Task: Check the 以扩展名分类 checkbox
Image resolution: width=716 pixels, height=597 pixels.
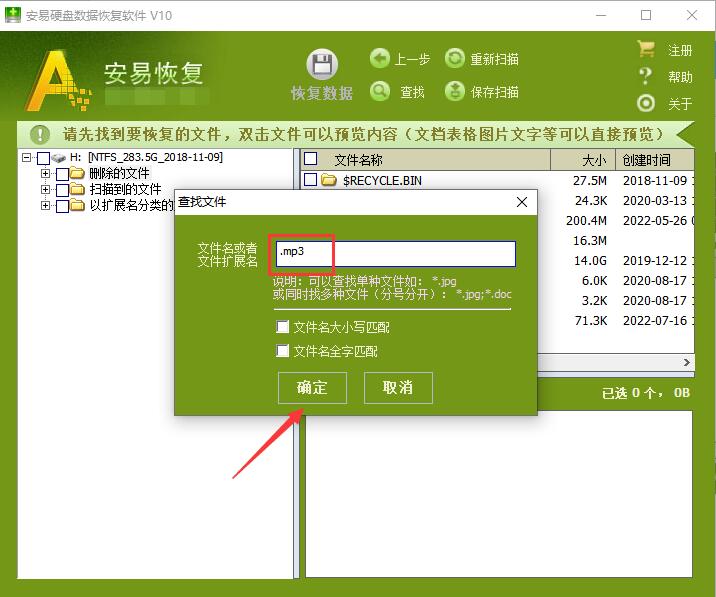Action: [63, 206]
